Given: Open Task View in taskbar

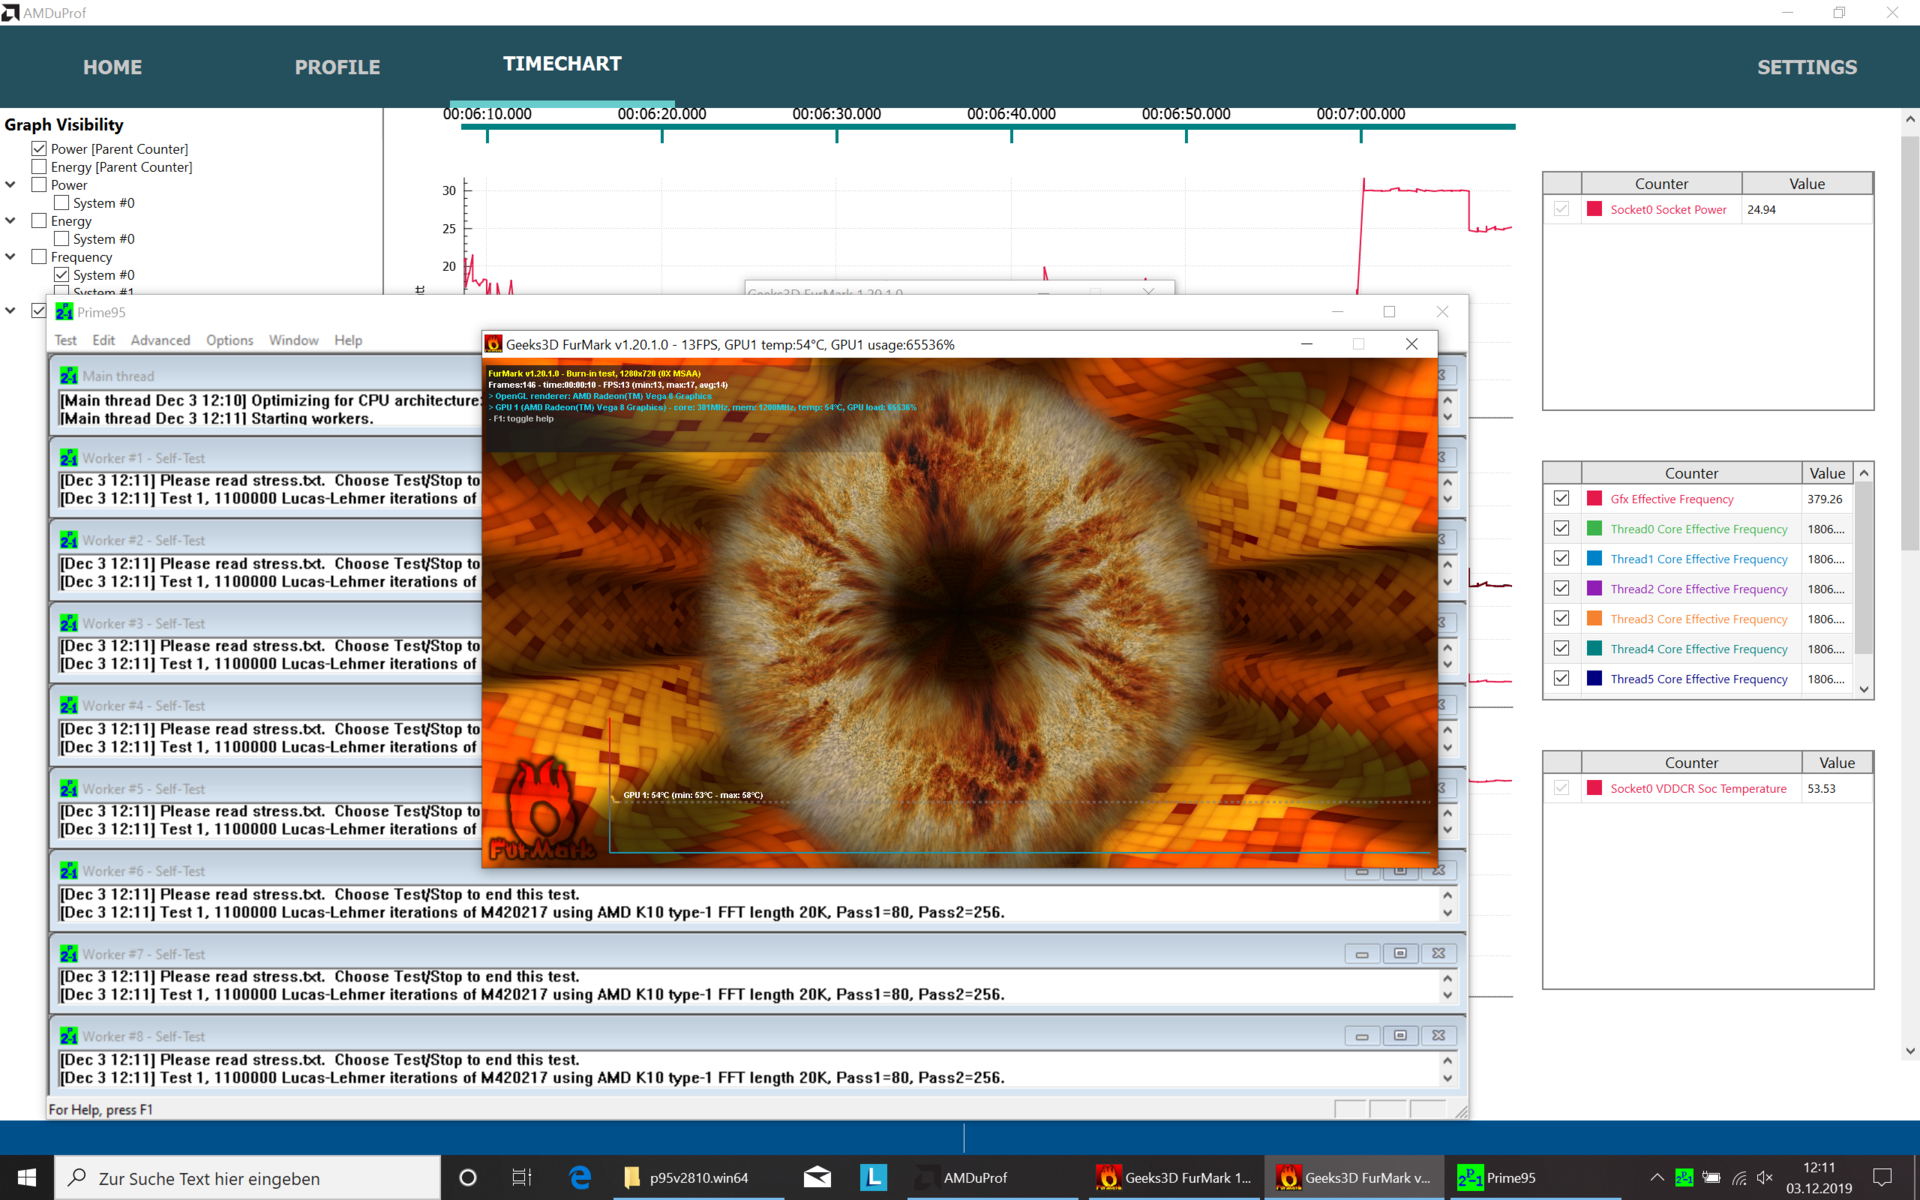Looking at the screenshot, I should point(521,1177).
